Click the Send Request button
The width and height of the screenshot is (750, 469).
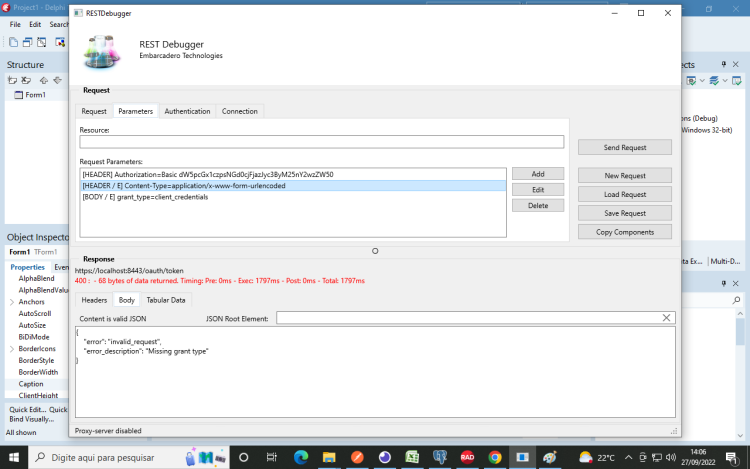[x=625, y=147]
